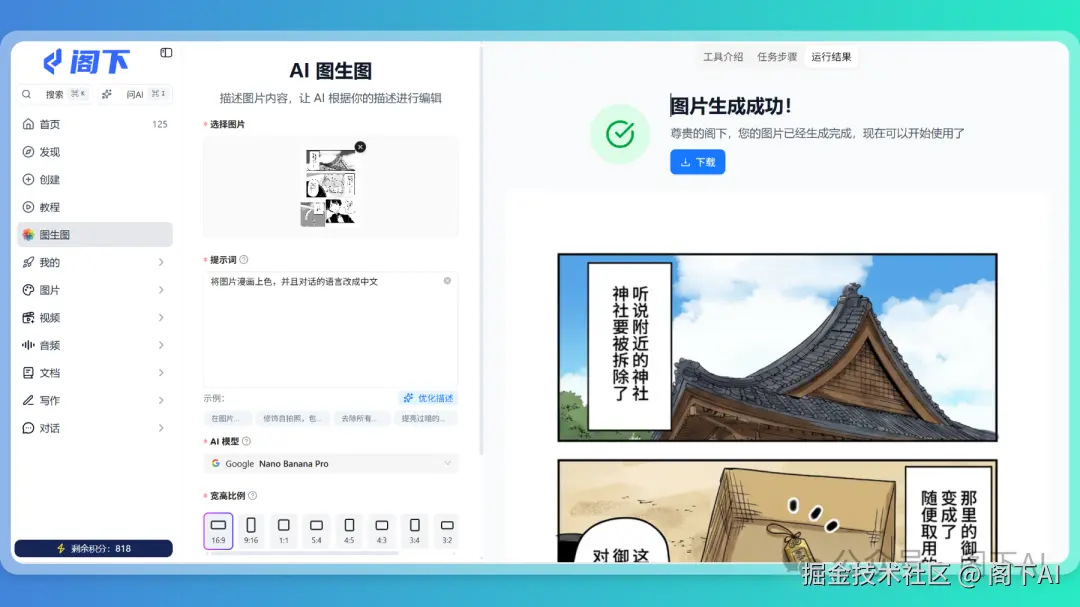Click the 去除所有 example prompt chip
The image size is (1080, 607).
pos(360,416)
